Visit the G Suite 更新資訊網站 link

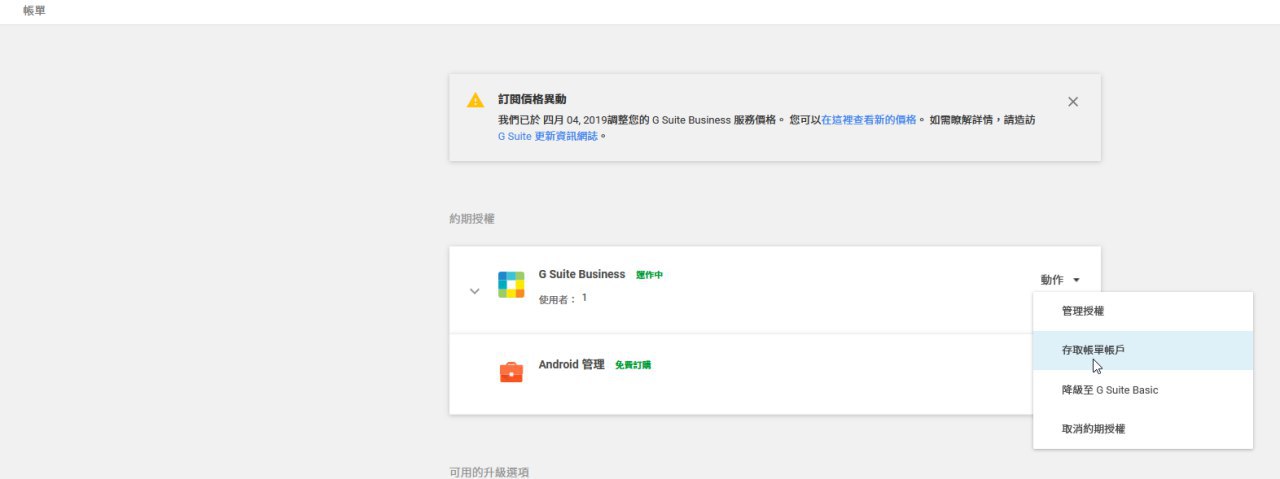(x=548, y=136)
